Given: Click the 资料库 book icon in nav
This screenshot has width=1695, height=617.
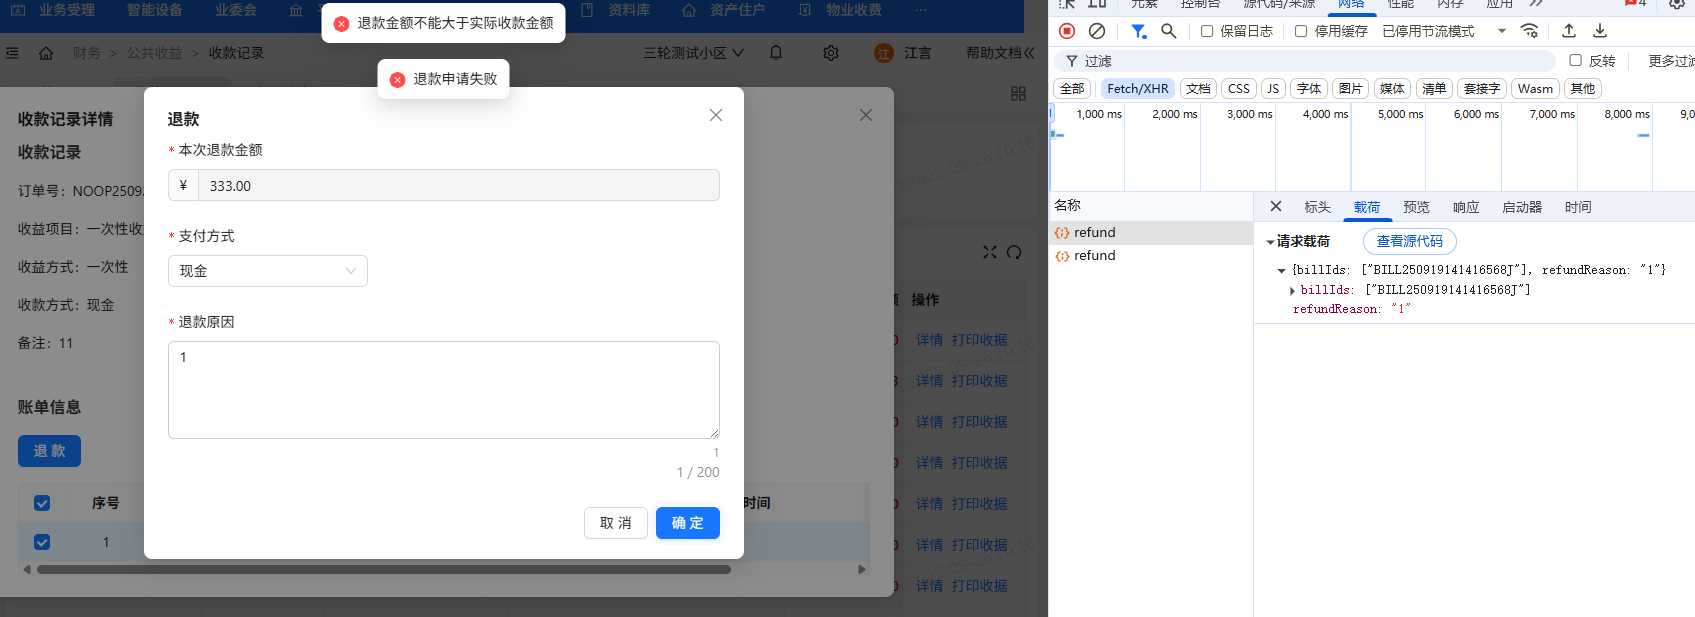Looking at the screenshot, I should pyautogui.click(x=587, y=10).
